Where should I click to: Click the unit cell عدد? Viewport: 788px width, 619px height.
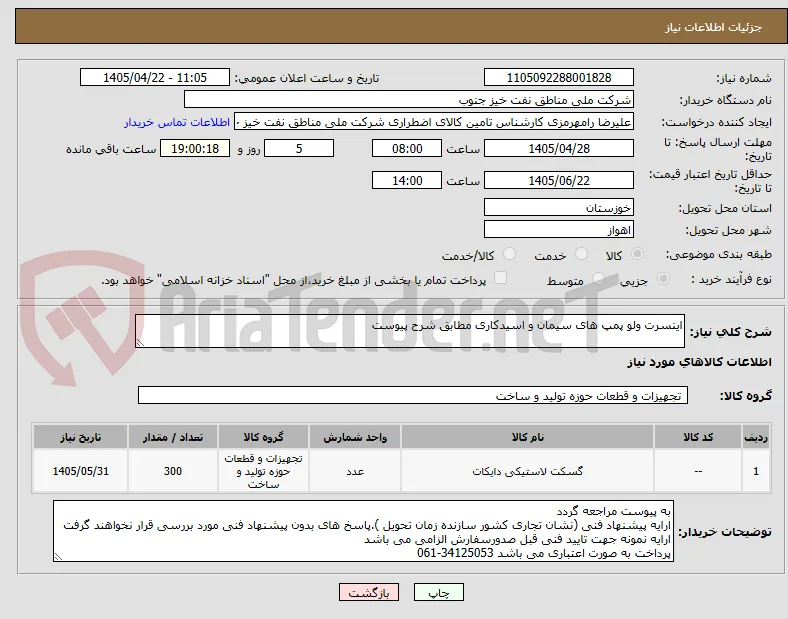pyautogui.click(x=355, y=471)
